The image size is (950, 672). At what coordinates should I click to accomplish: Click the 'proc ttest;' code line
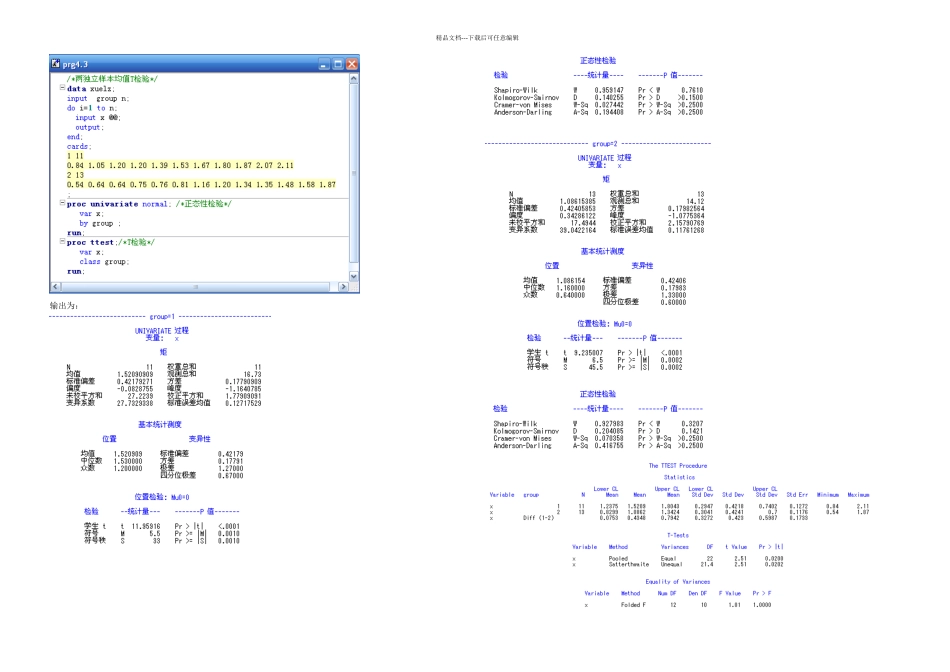point(93,242)
